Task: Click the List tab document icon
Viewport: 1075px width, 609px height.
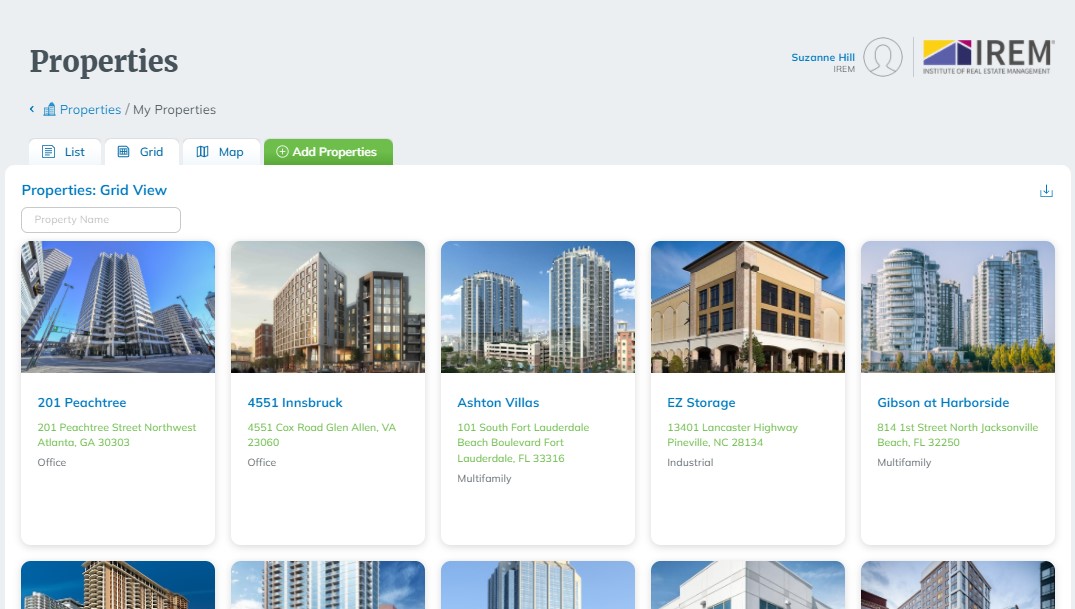Action: 48,152
